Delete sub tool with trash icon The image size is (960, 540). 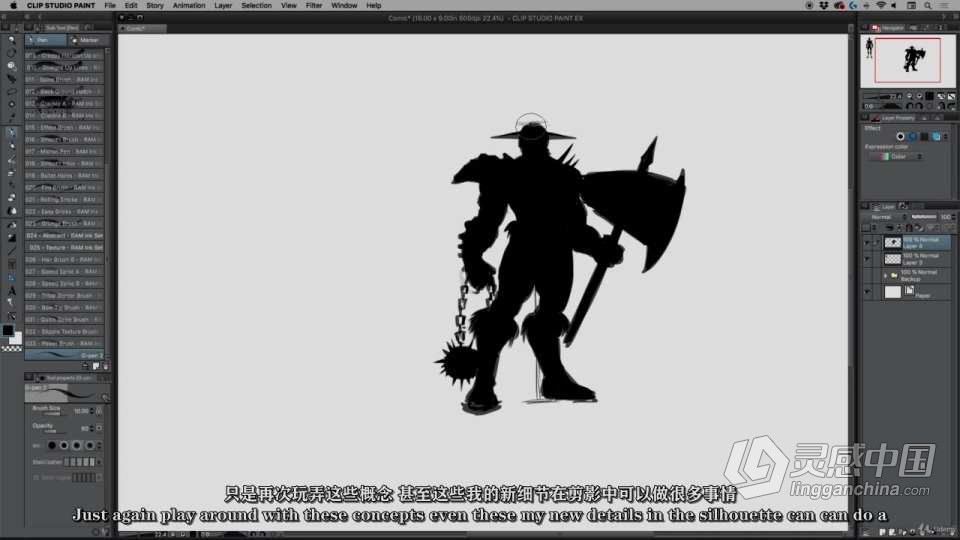105,366
